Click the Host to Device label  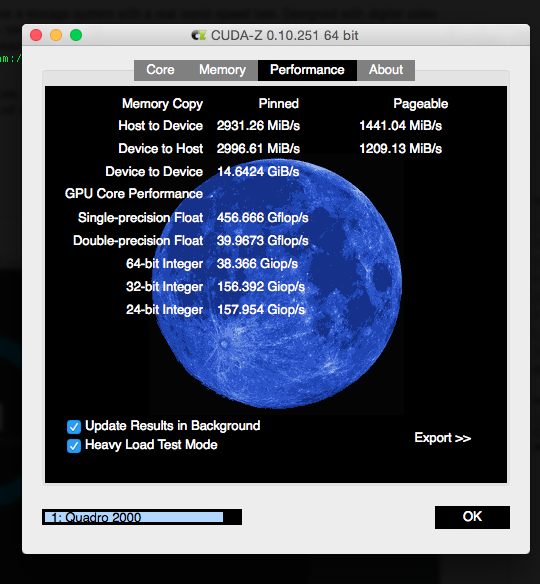point(161,126)
